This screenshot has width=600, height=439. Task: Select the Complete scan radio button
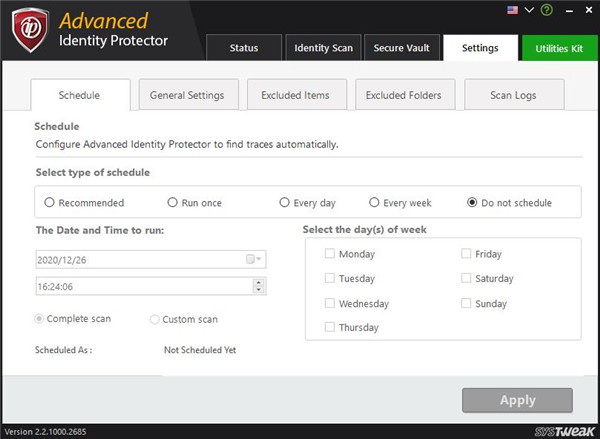tap(39, 318)
